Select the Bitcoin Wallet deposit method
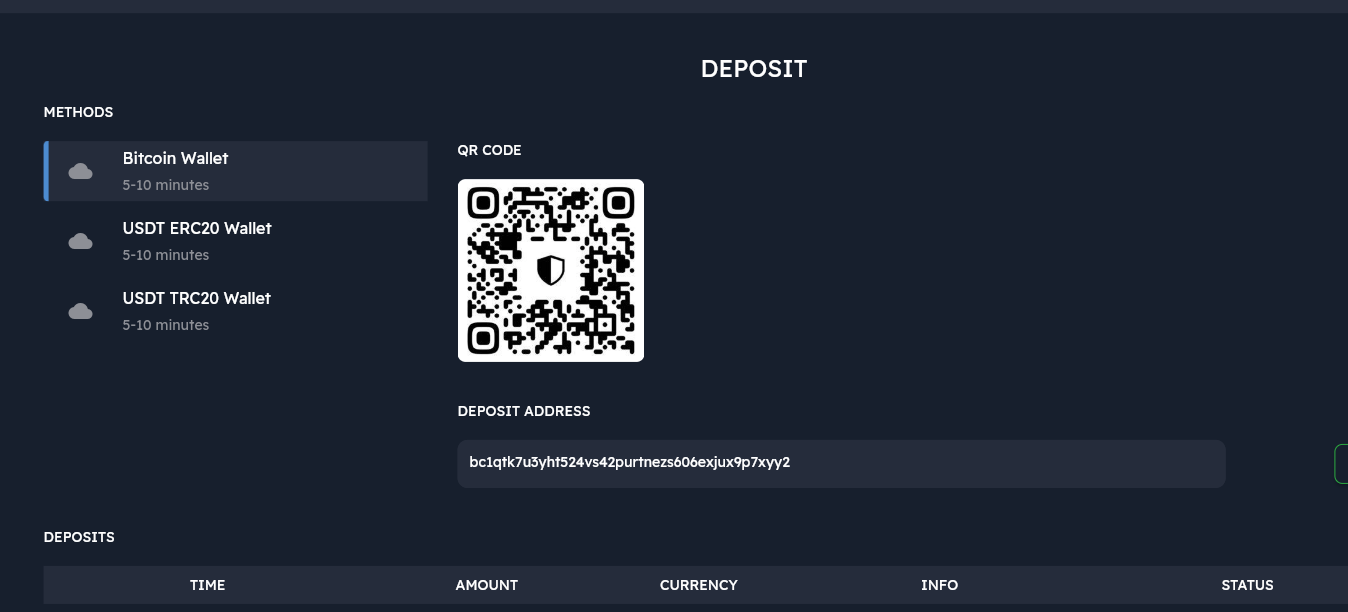1348x612 pixels. [236, 171]
